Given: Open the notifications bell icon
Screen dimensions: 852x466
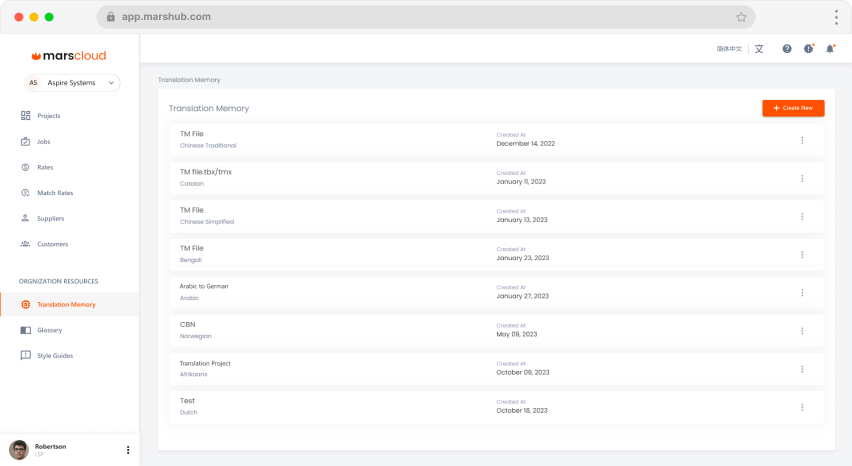Looking at the screenshot, I should tap(830, 49).
